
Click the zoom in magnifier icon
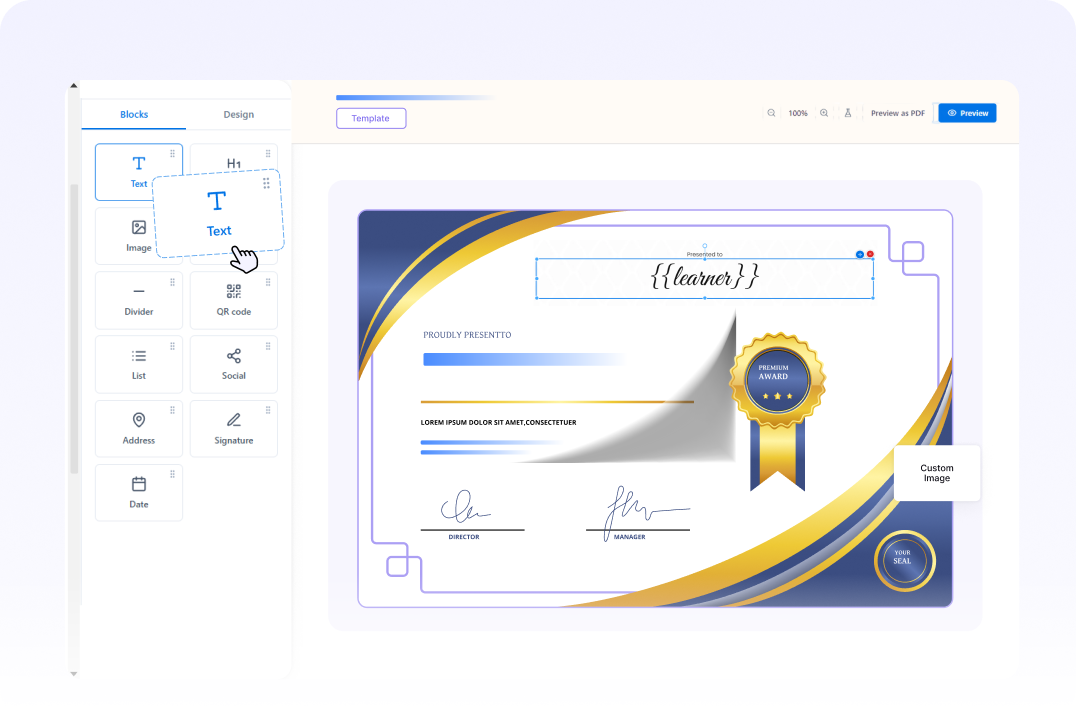(824, 113)
